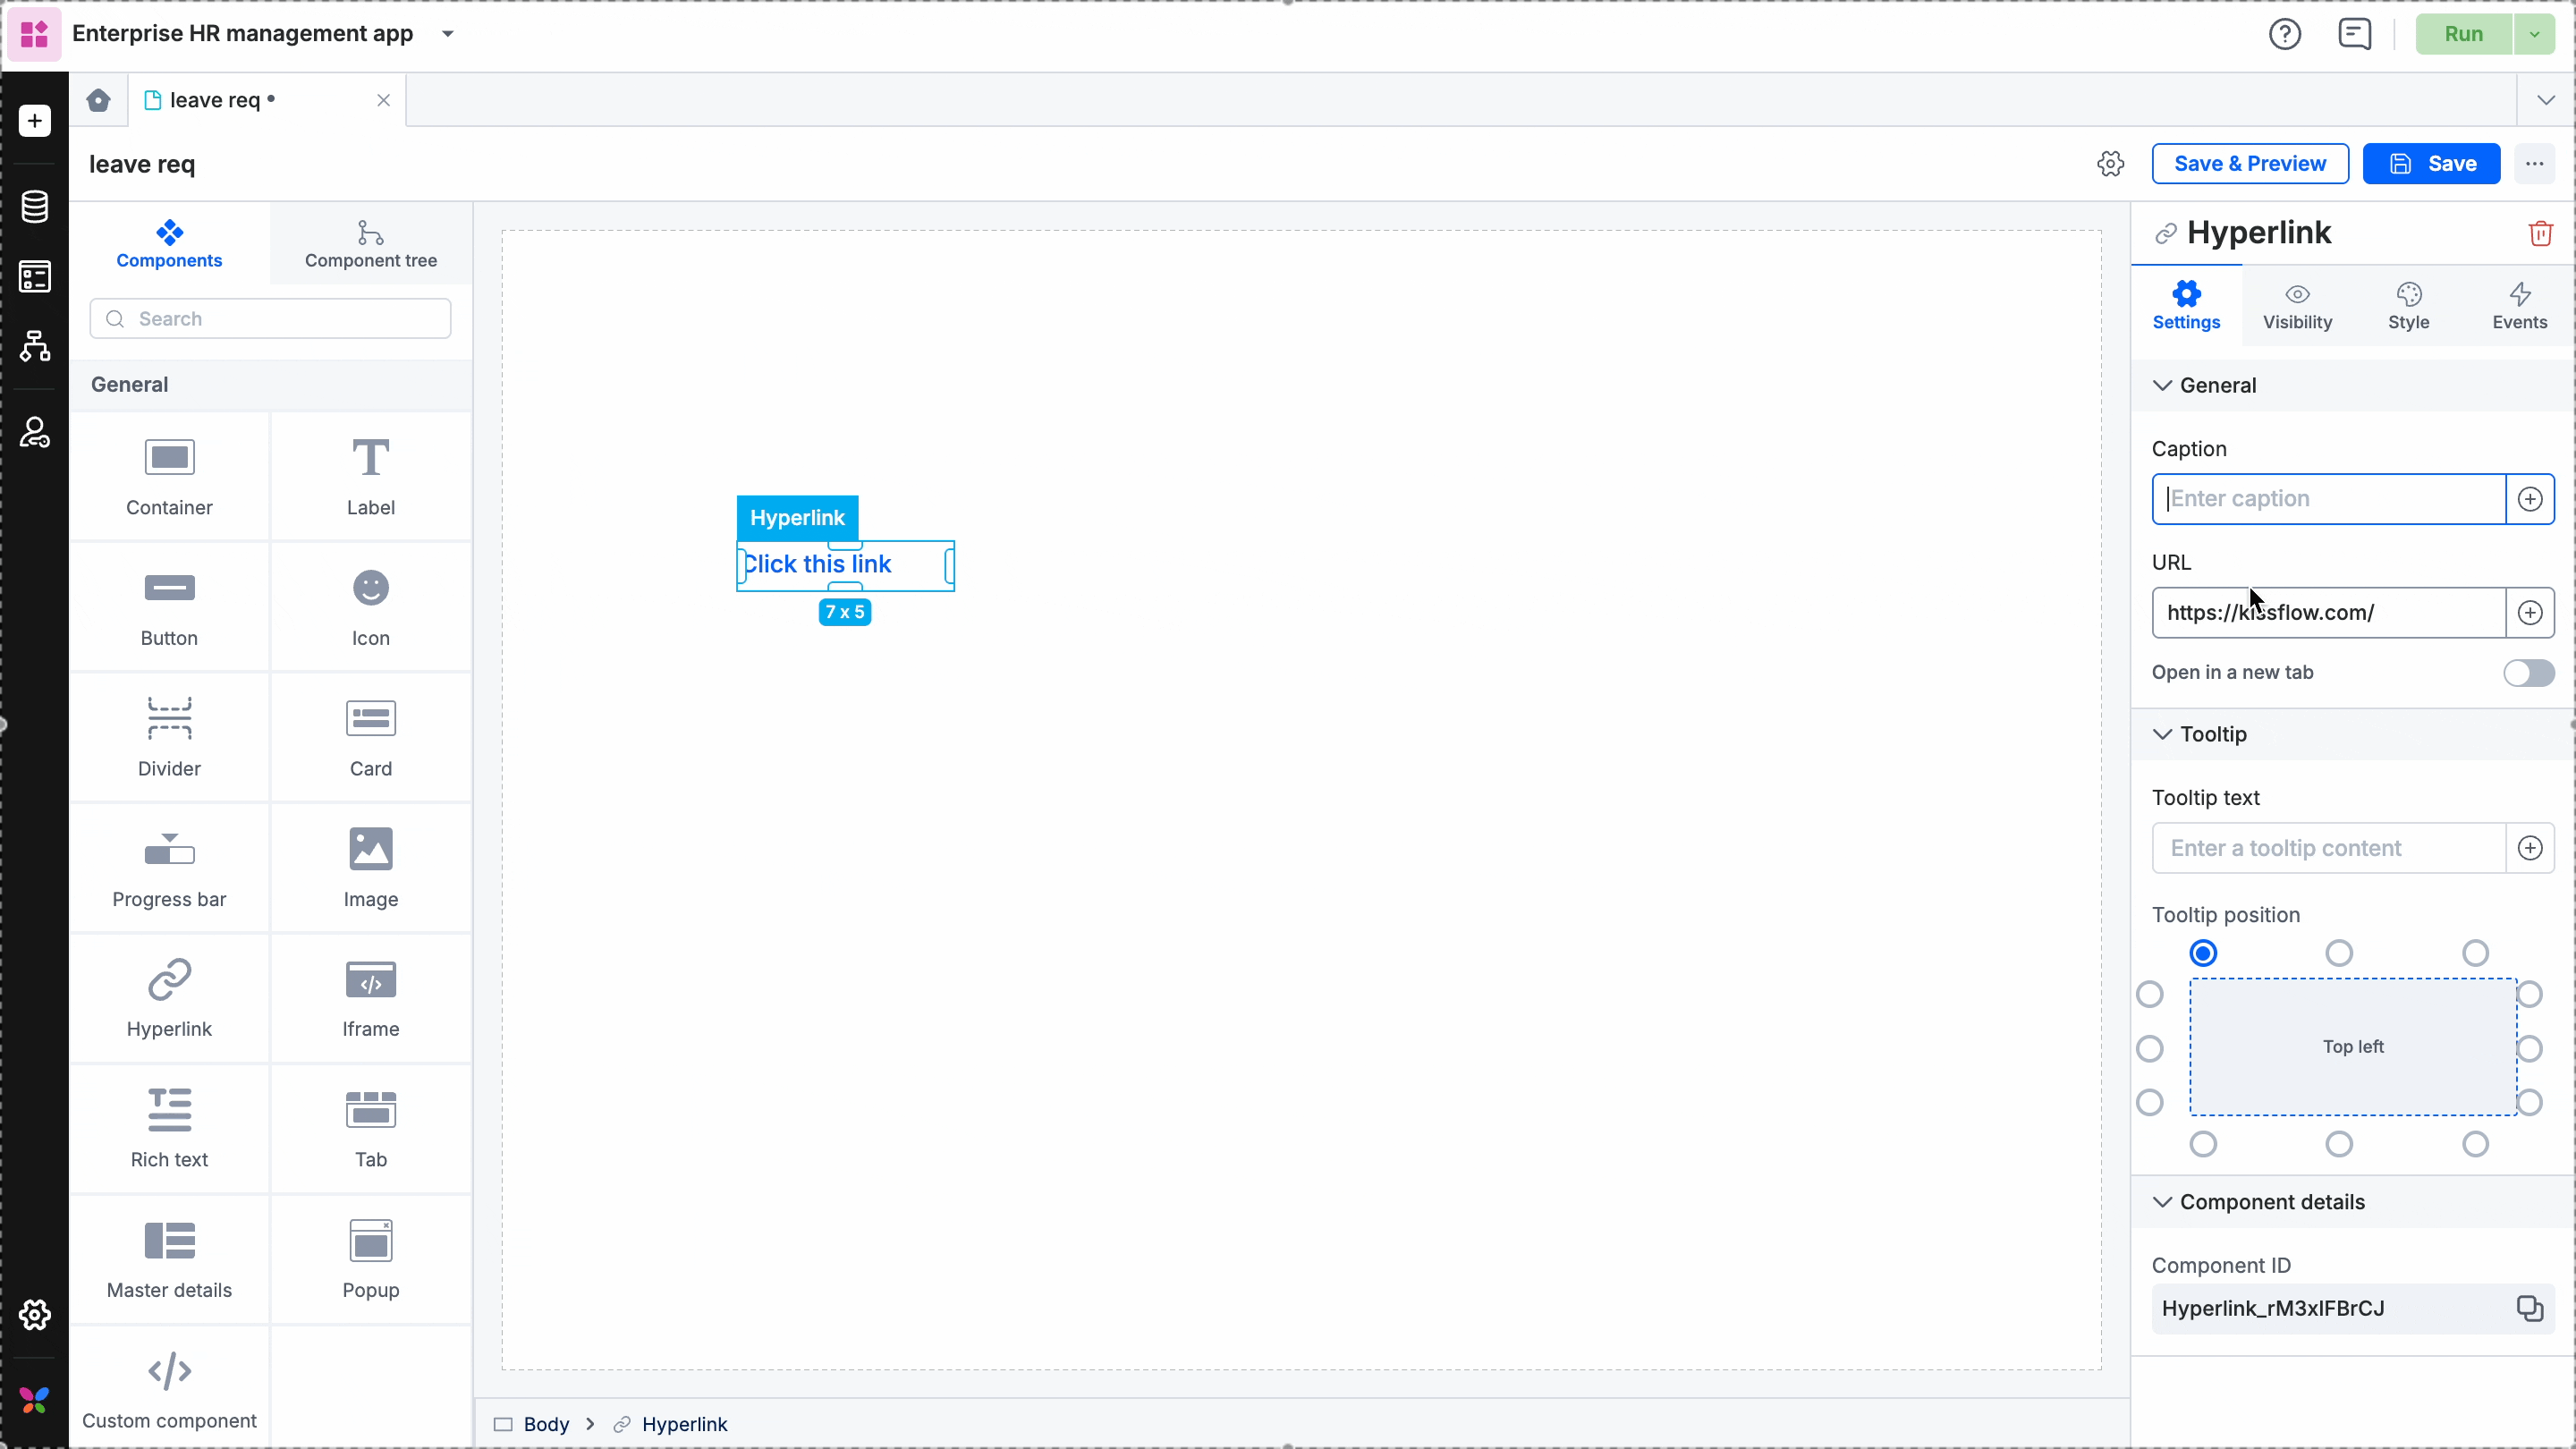
Task: Open the more options ellipsis menu
Action: (x=2534, y=164)
